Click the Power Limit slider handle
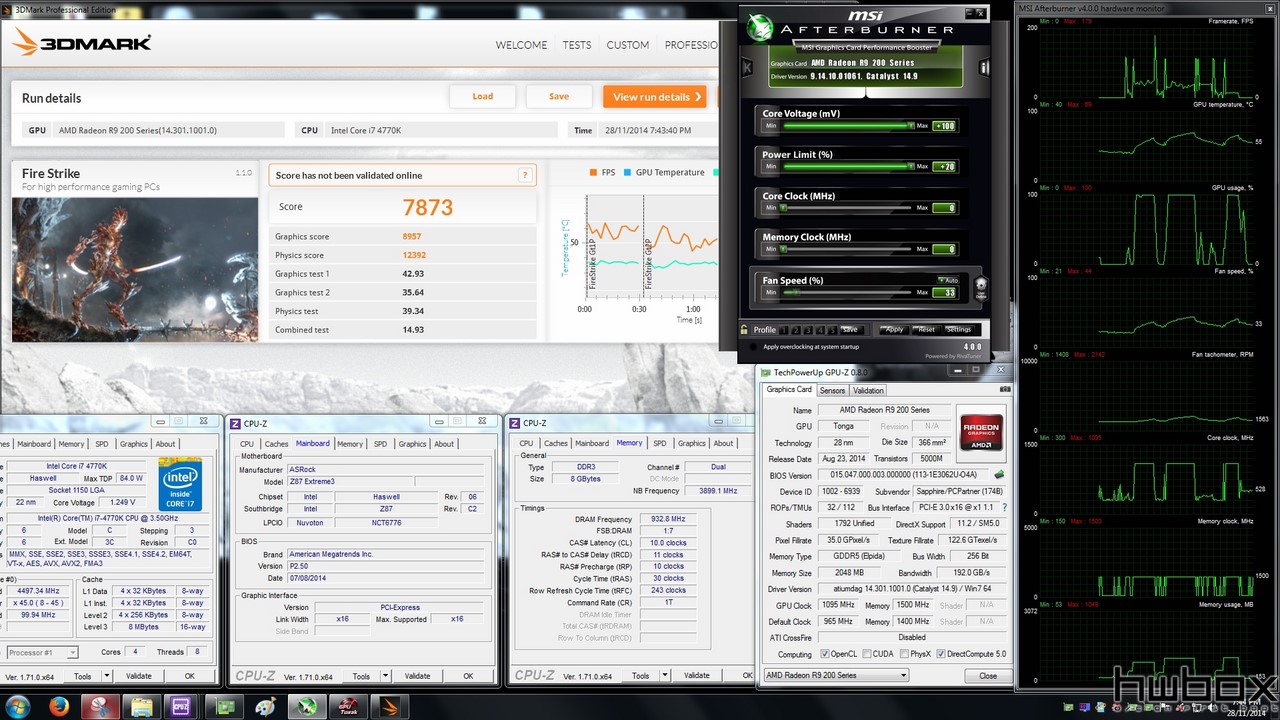Viewport: 1280px width, 720px height. [910, 167]
